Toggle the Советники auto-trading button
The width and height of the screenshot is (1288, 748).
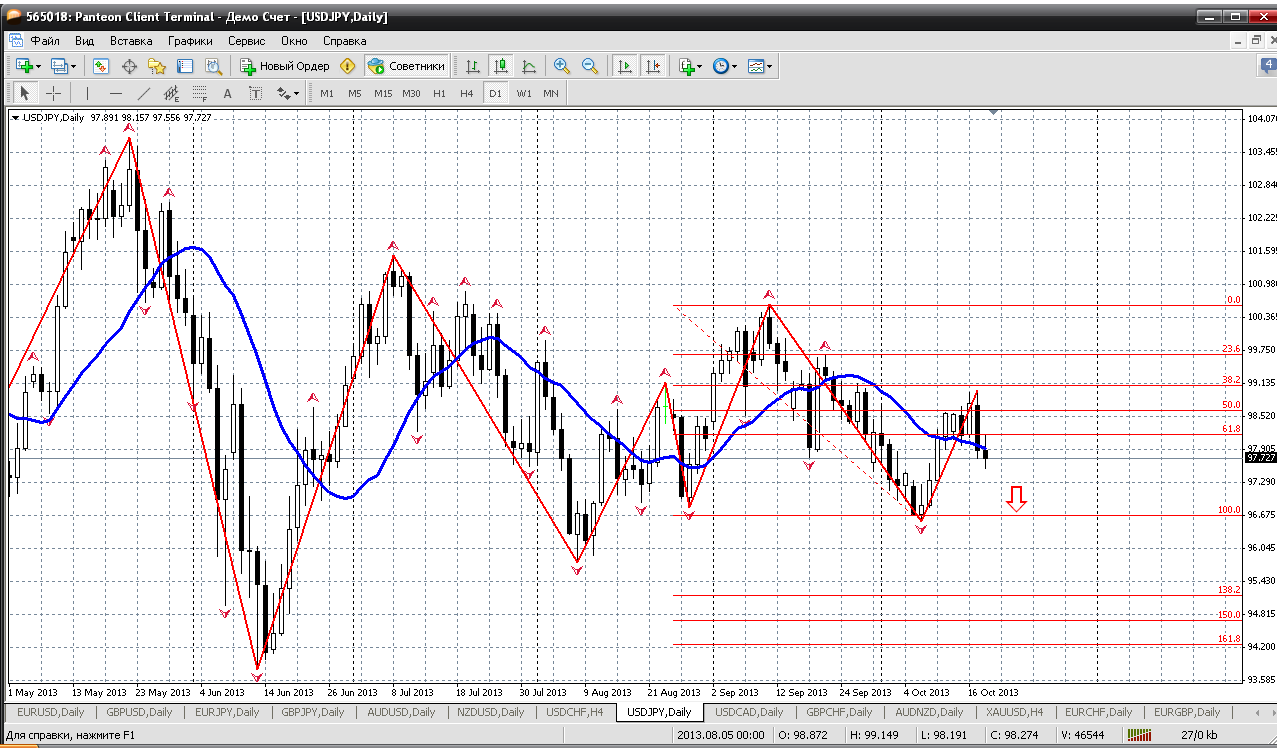tap(406, 66)
